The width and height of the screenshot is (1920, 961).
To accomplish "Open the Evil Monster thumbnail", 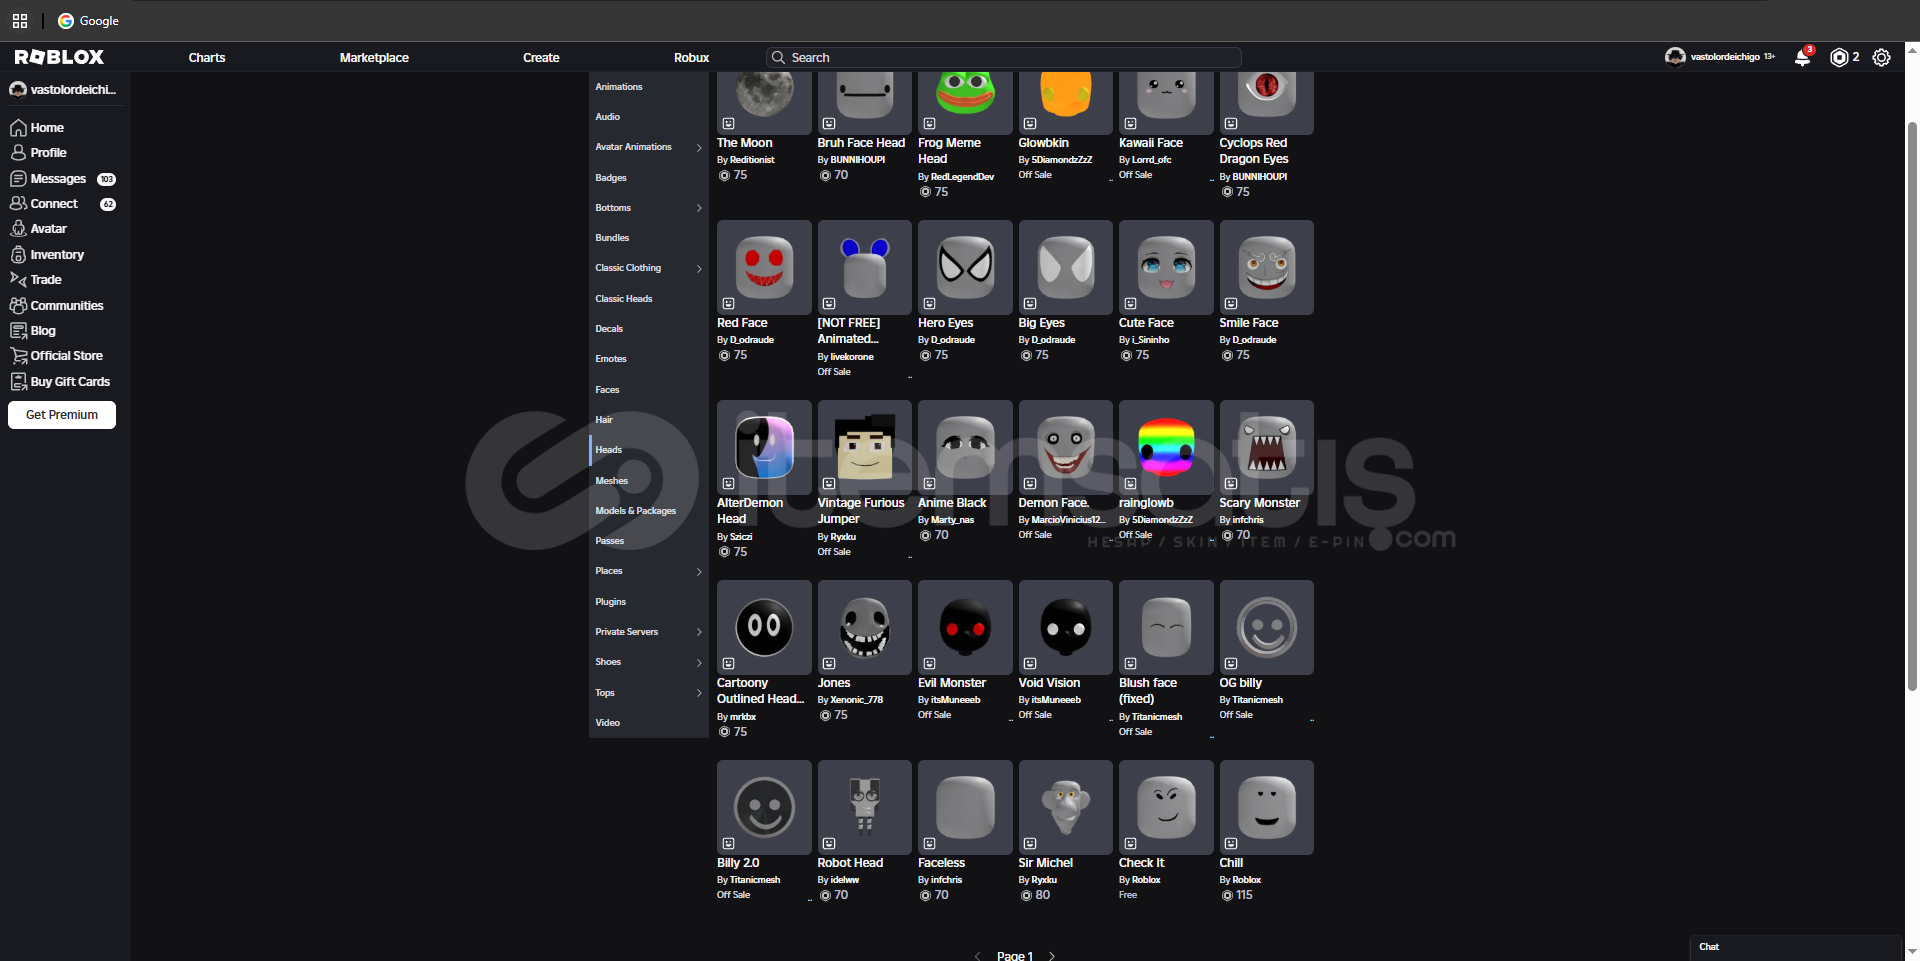I will (965, 627).
